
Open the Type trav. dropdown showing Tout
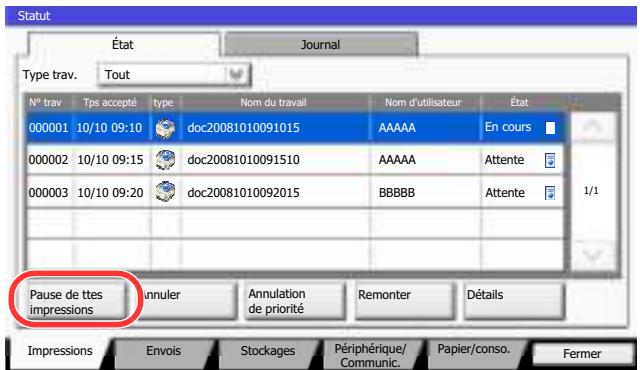pos(174,75)
